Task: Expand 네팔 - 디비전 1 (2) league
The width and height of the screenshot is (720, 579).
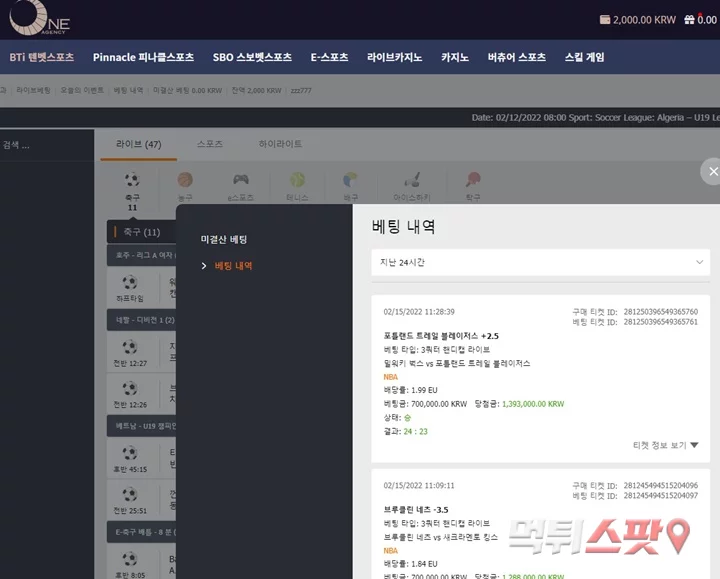Action: 141,320
